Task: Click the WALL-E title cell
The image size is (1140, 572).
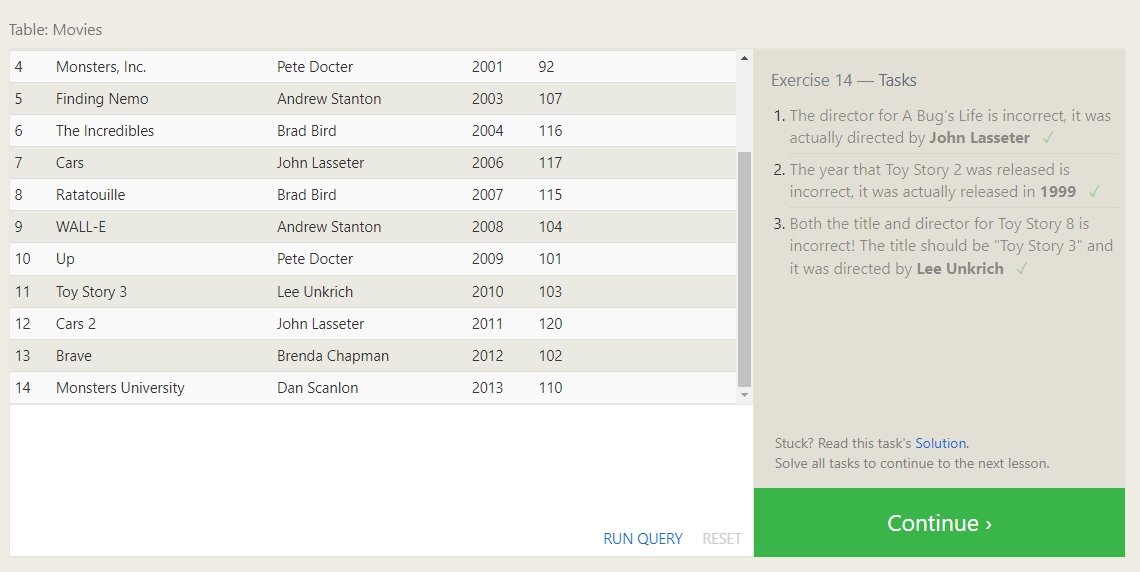Action: 80,227
